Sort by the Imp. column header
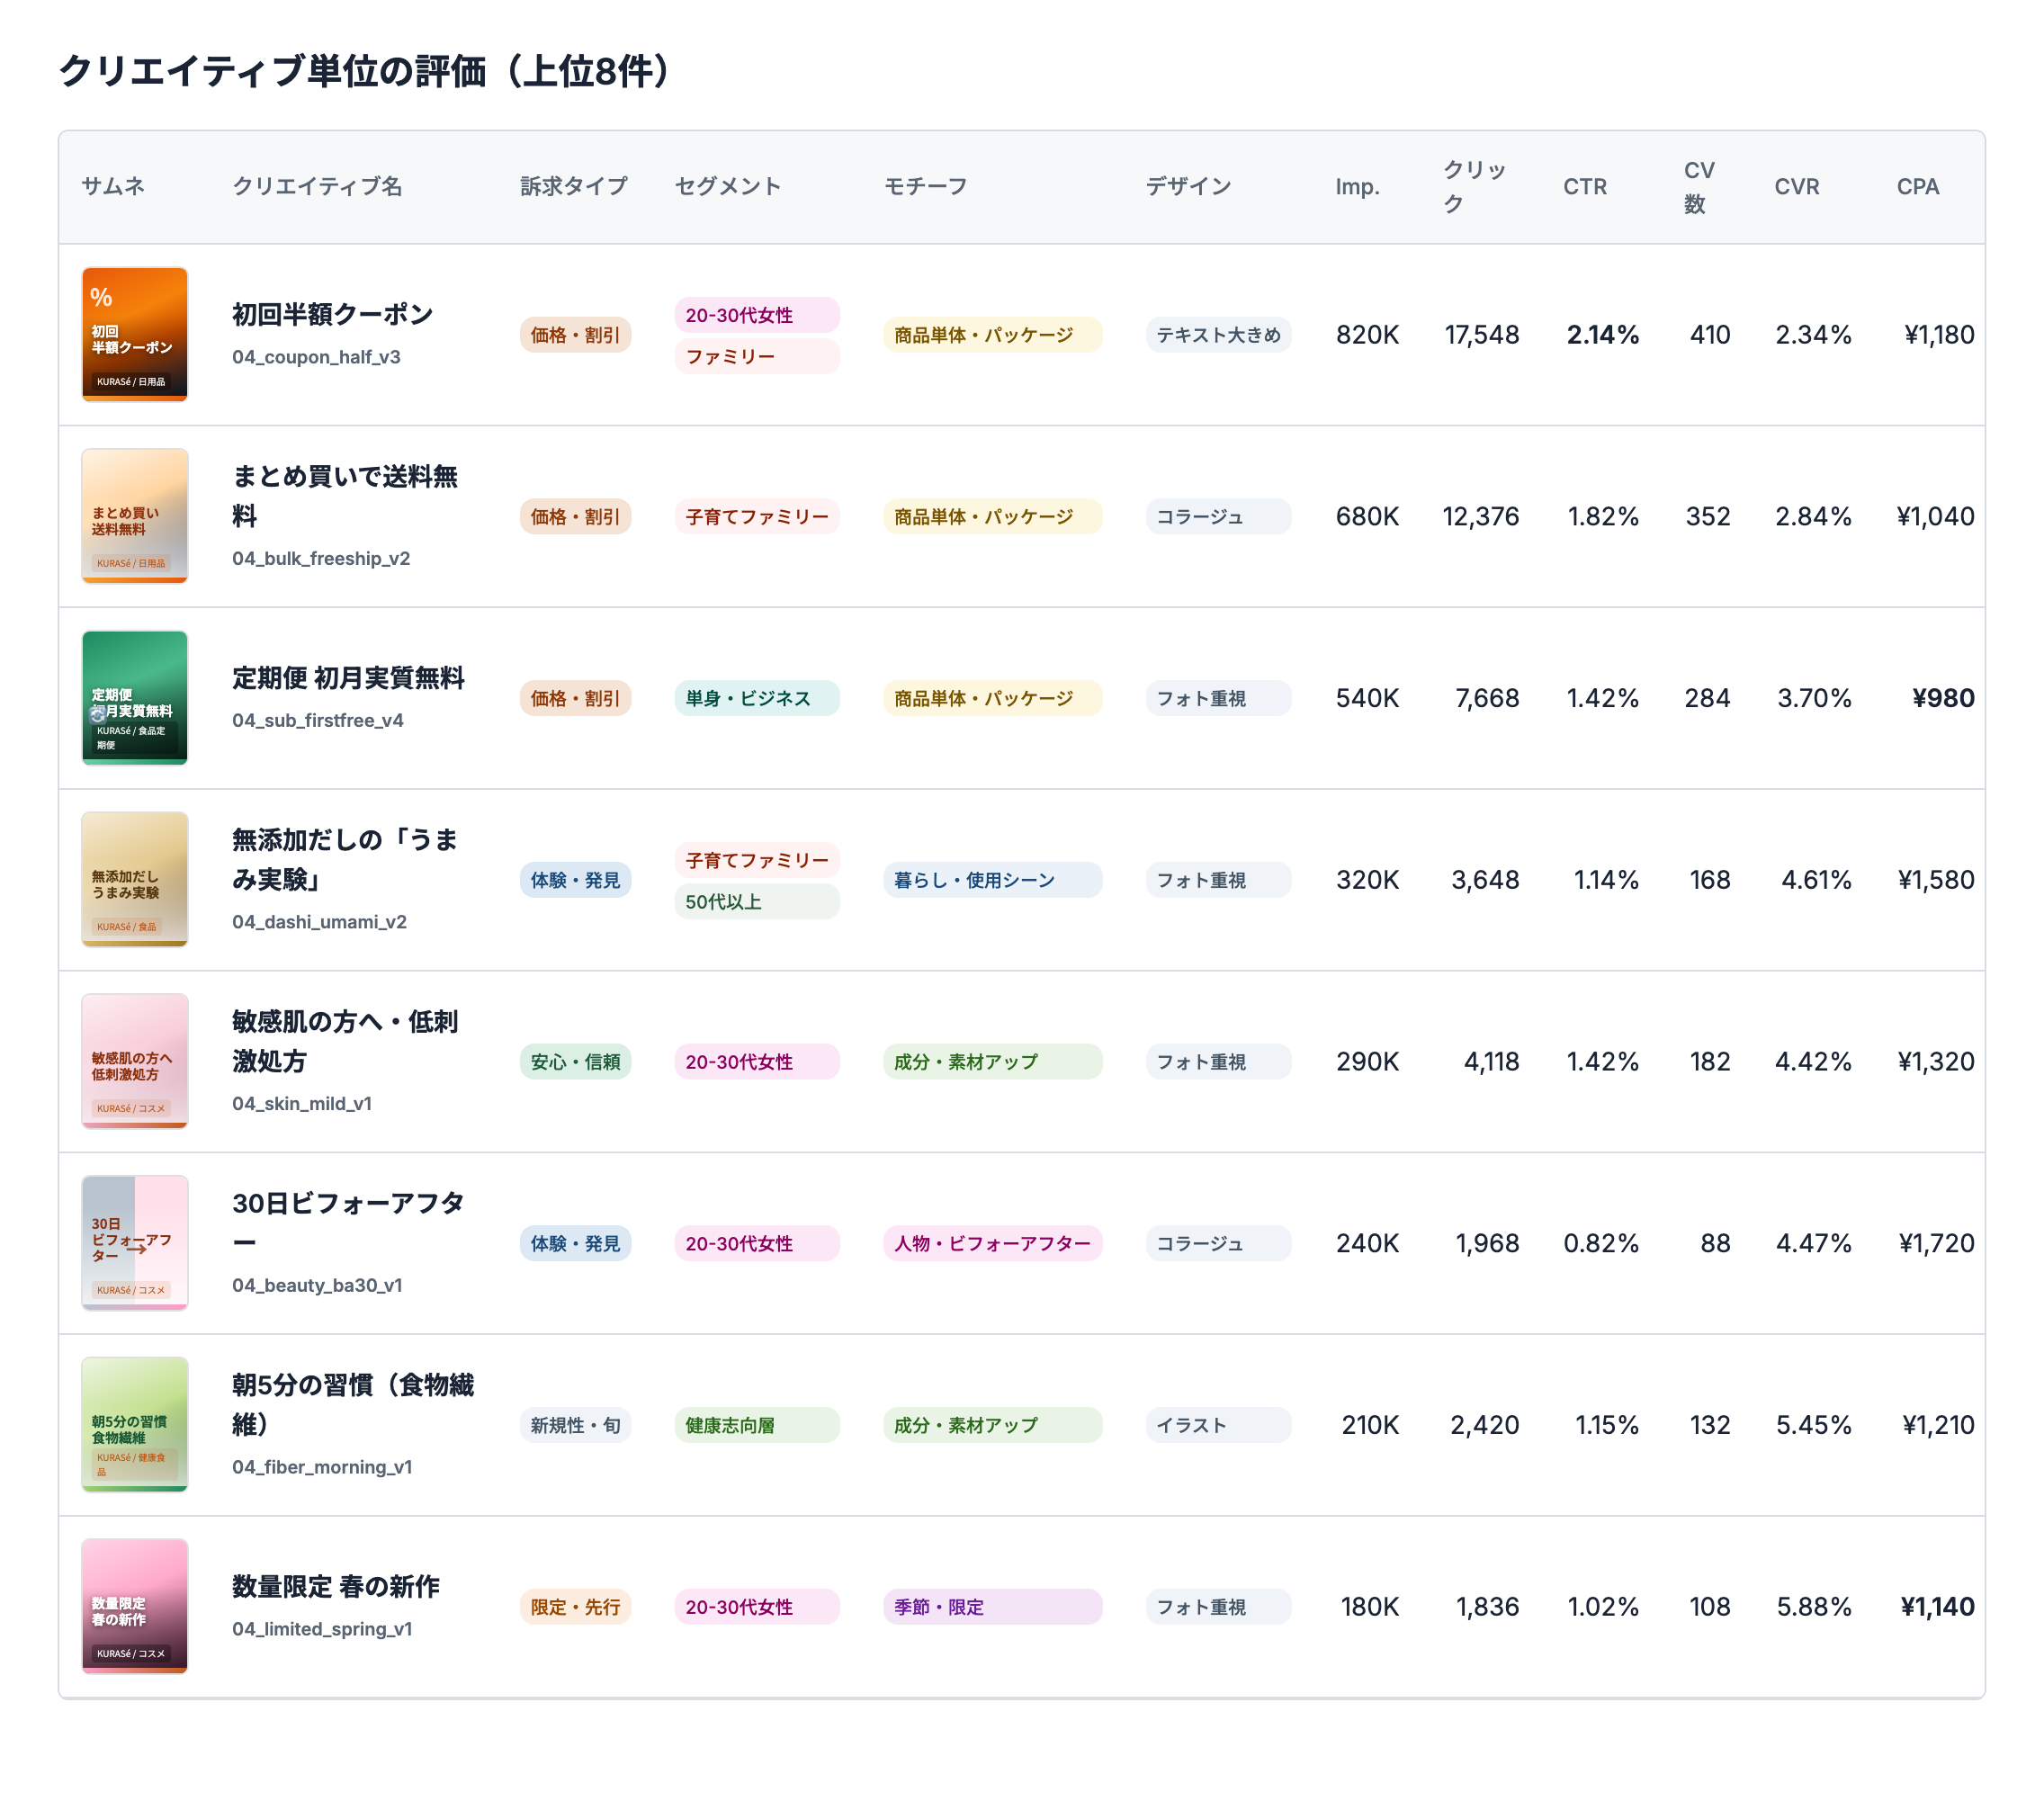Image resolution: width=2044 pixels, height=1801 pixels. [1357, 187]
